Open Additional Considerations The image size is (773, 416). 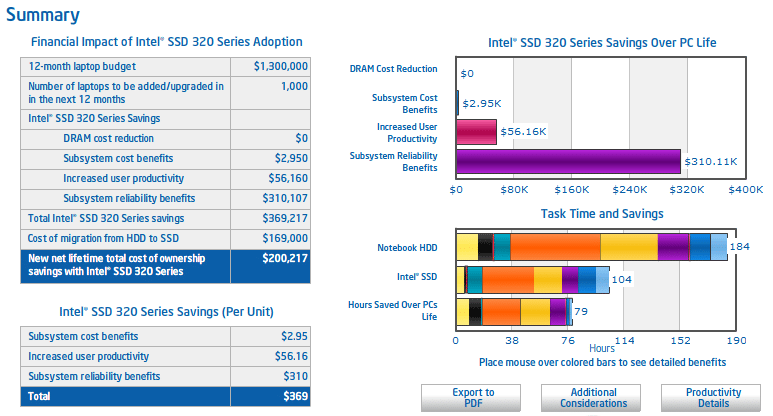coord(591,398)
